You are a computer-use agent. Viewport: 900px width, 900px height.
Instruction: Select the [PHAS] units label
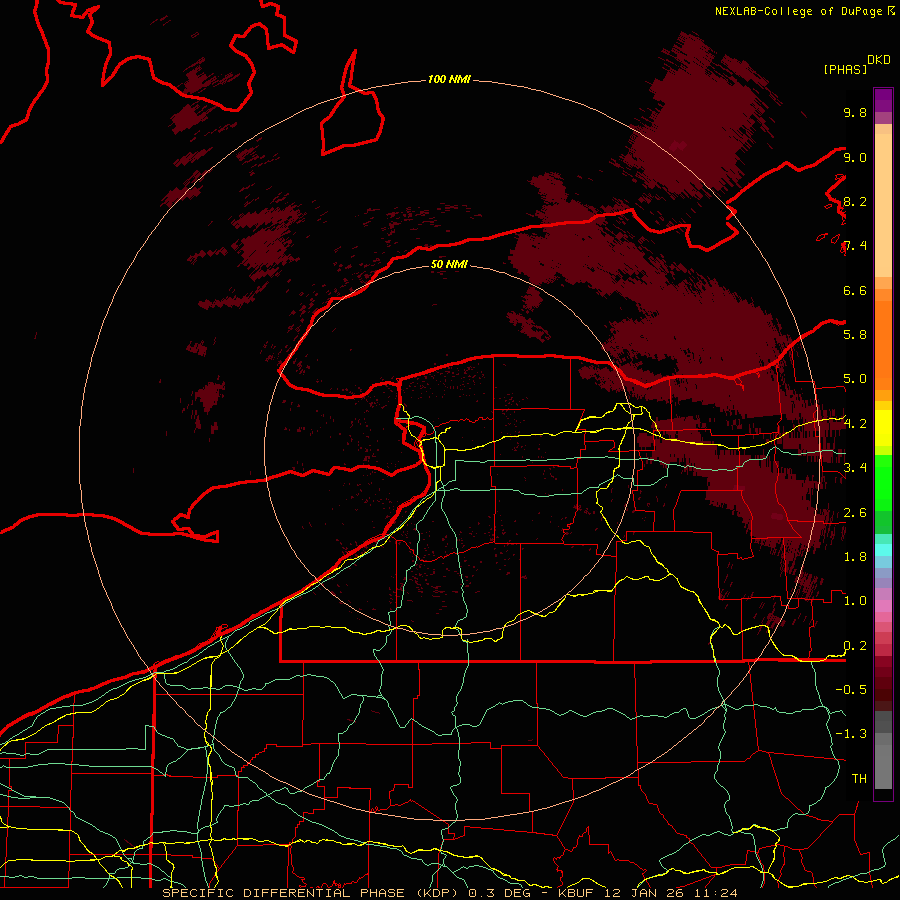pos(845,69)
